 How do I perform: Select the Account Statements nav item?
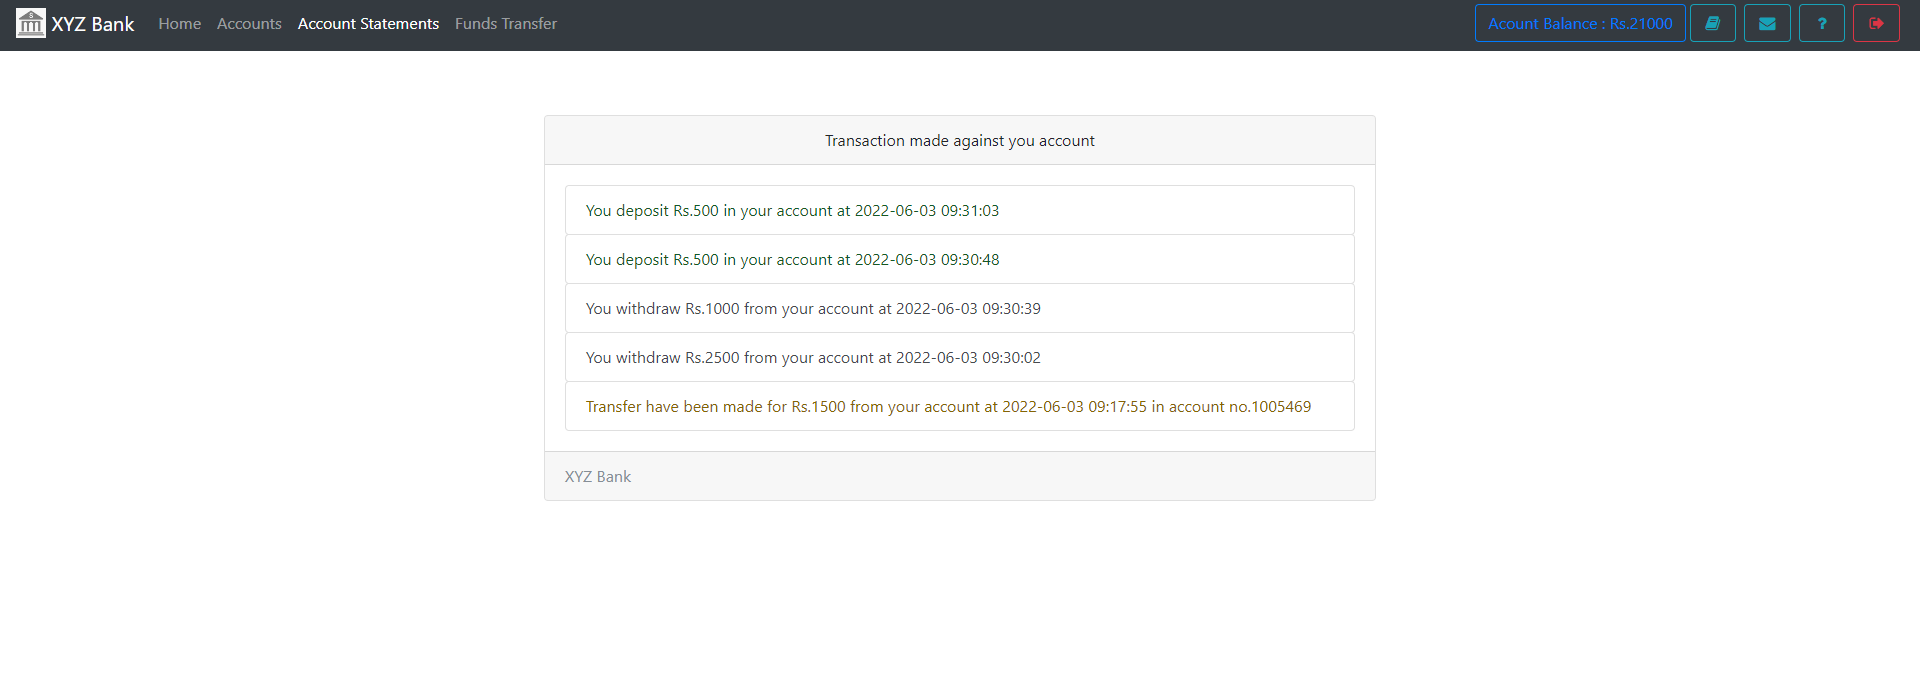(368, 23)
